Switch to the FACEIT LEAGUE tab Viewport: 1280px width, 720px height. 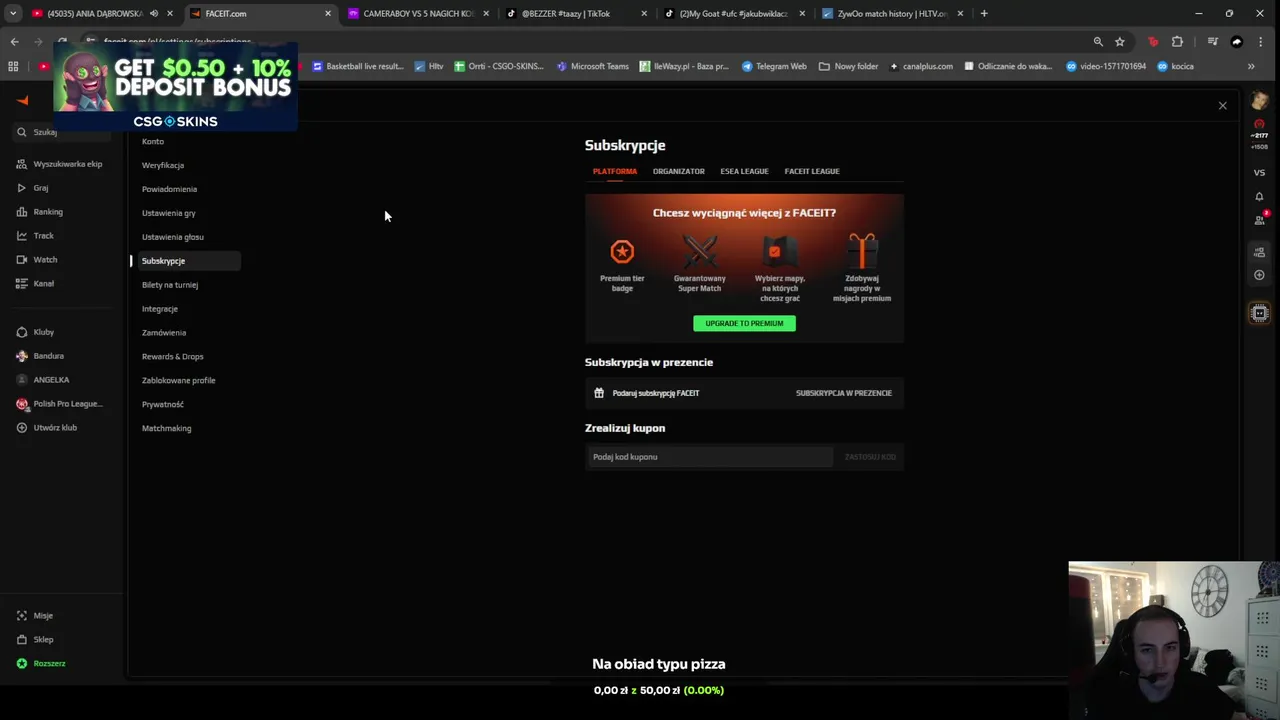click(812, 171)
